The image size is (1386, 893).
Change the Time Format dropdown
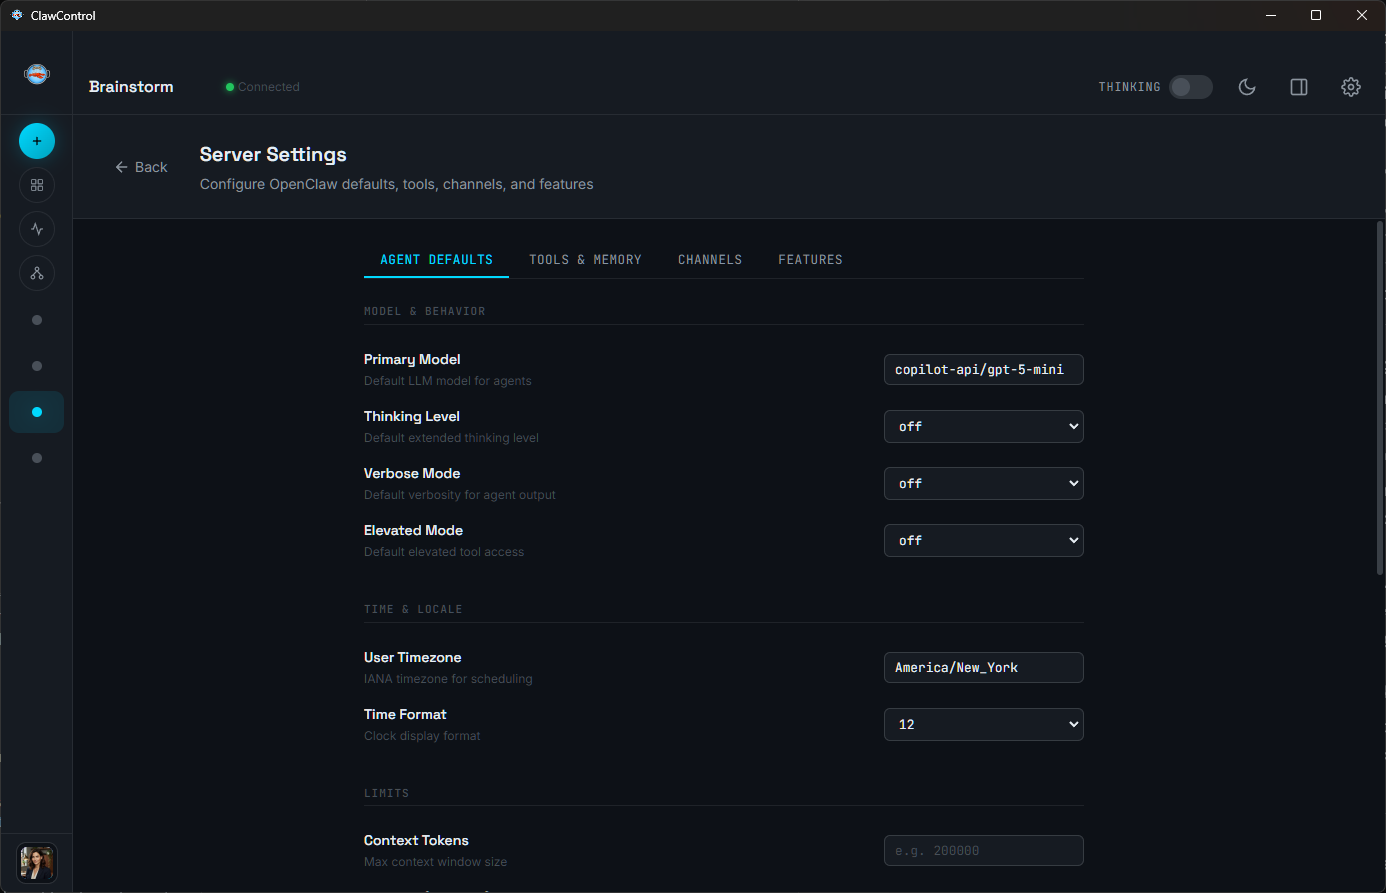983,724
